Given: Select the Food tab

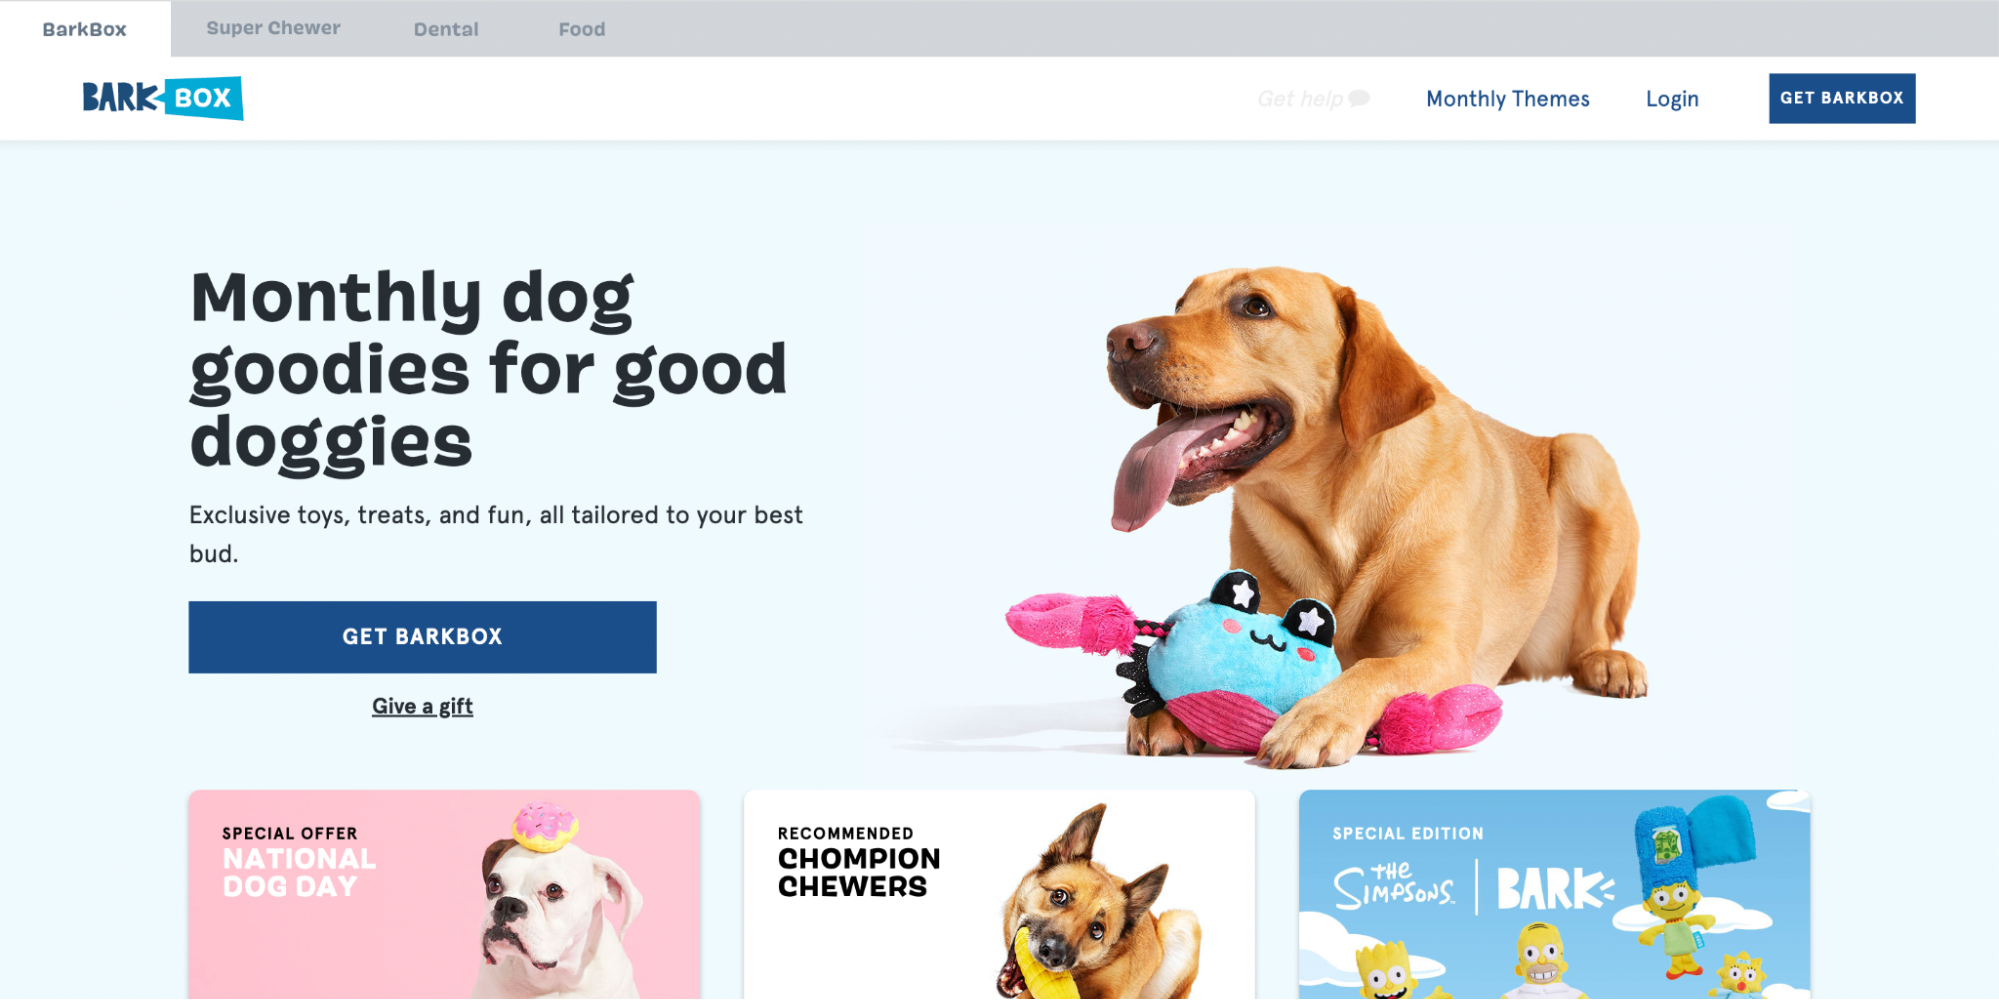Looking at the screenshot, I should 582,29.
